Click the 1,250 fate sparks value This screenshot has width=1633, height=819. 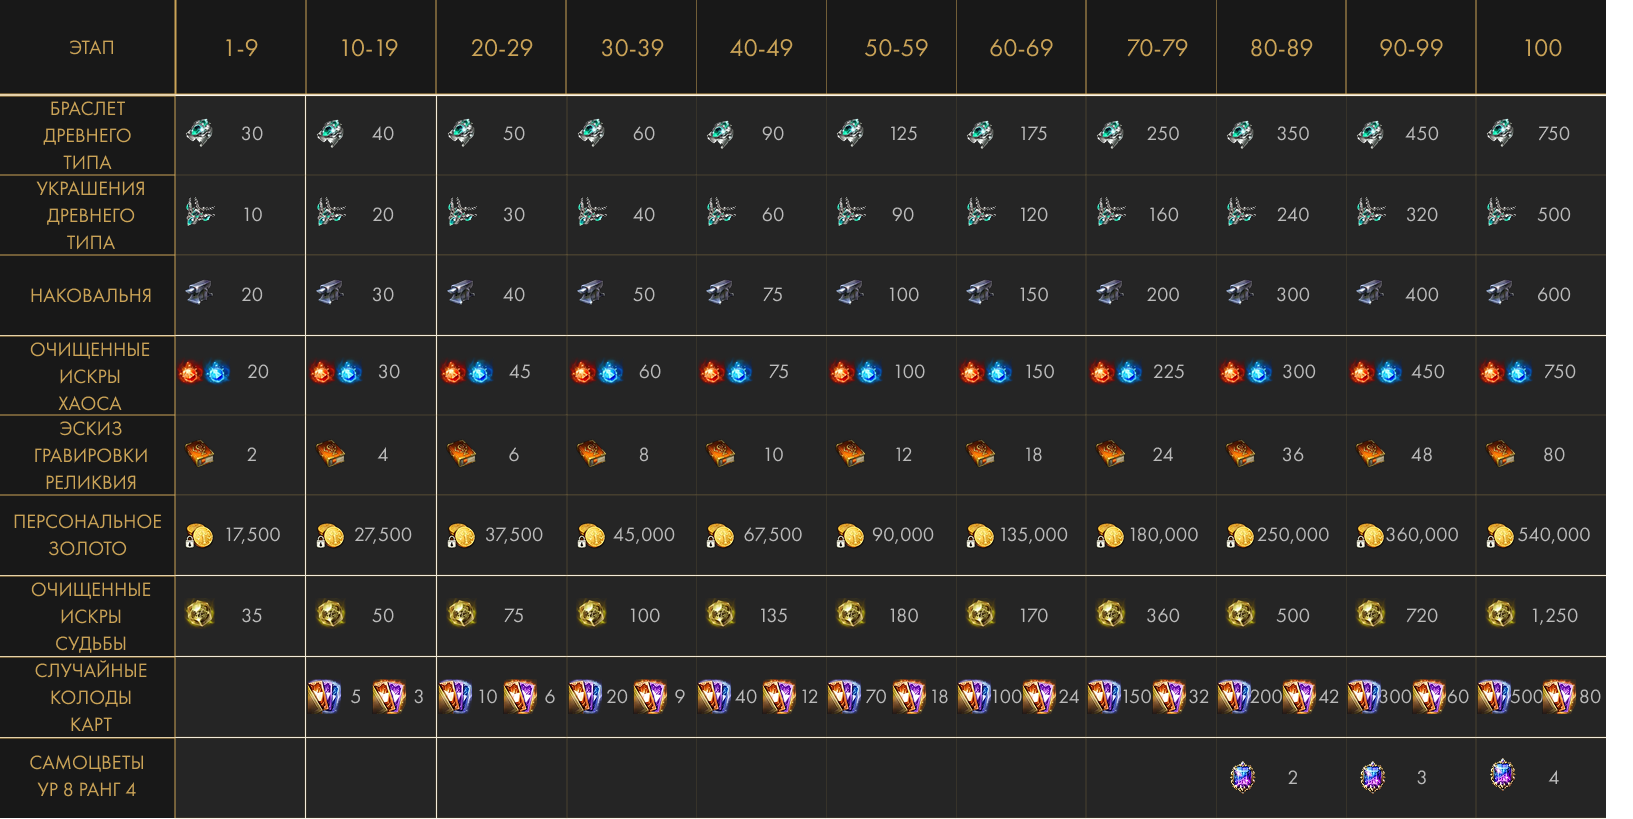click(1554, 616)
